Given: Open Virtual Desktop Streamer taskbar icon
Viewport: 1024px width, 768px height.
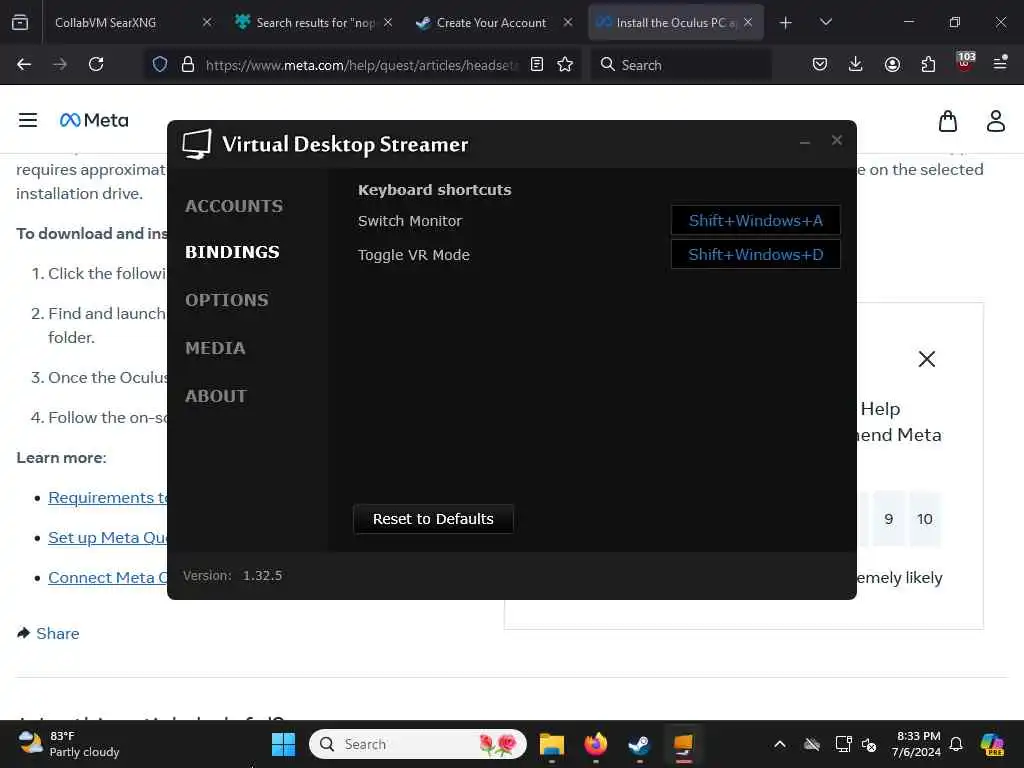Looking at the screenshot, I should tap(683, 744).
